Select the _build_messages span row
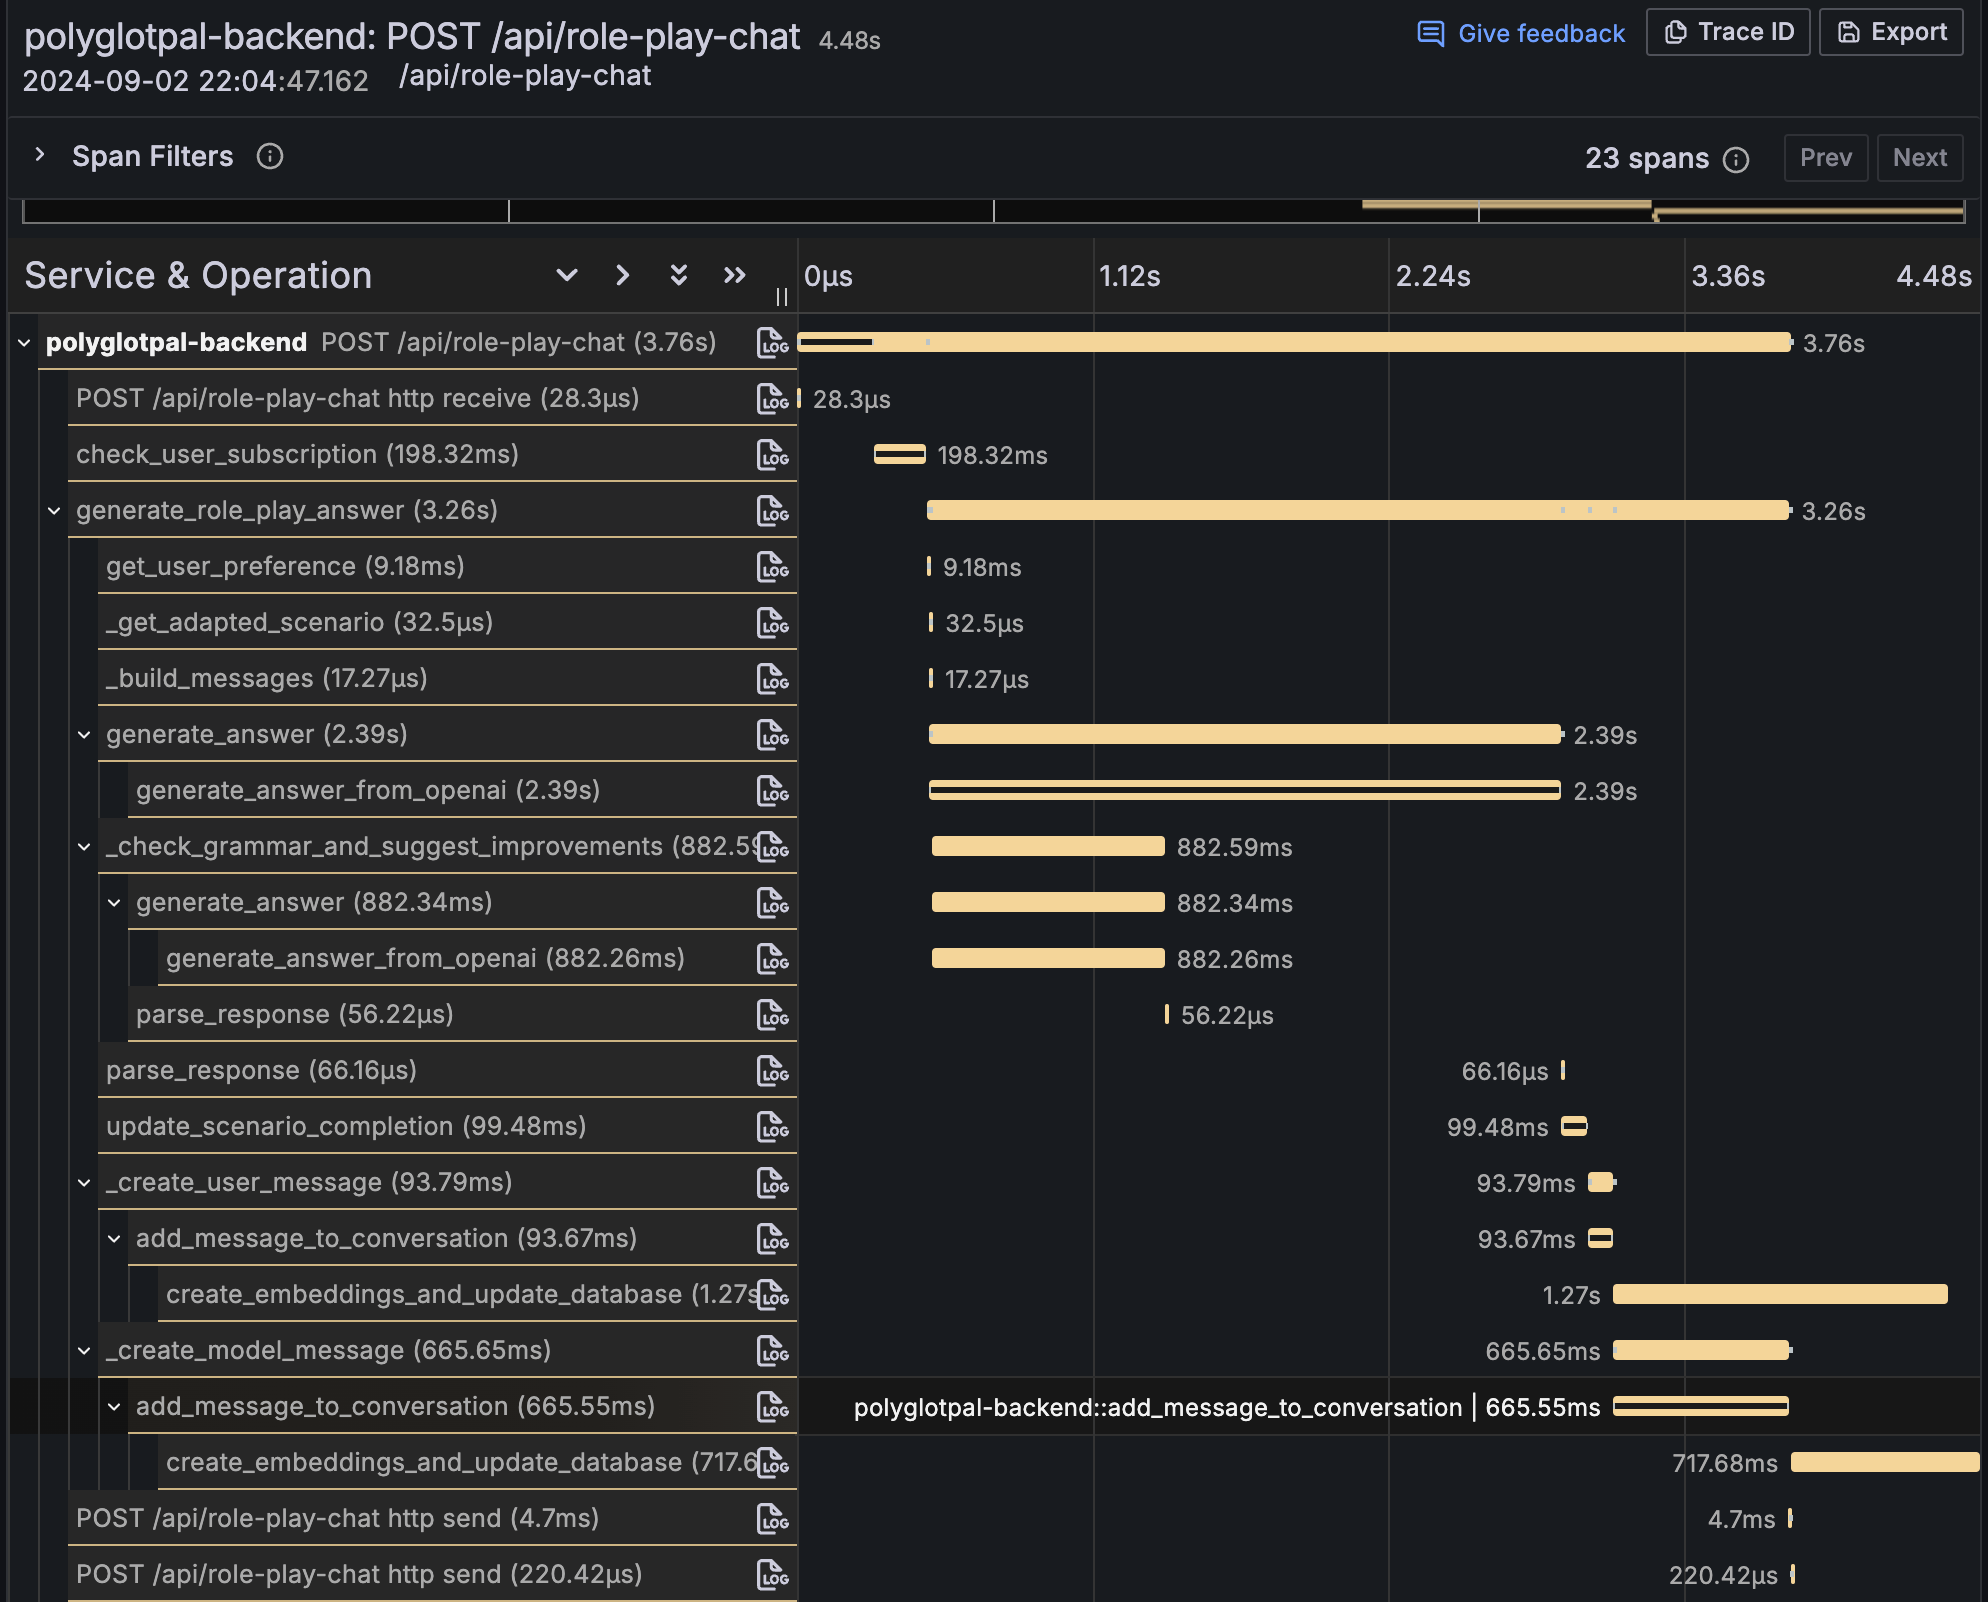Screen dimensions: 1988x1602 tap(266, 679)
